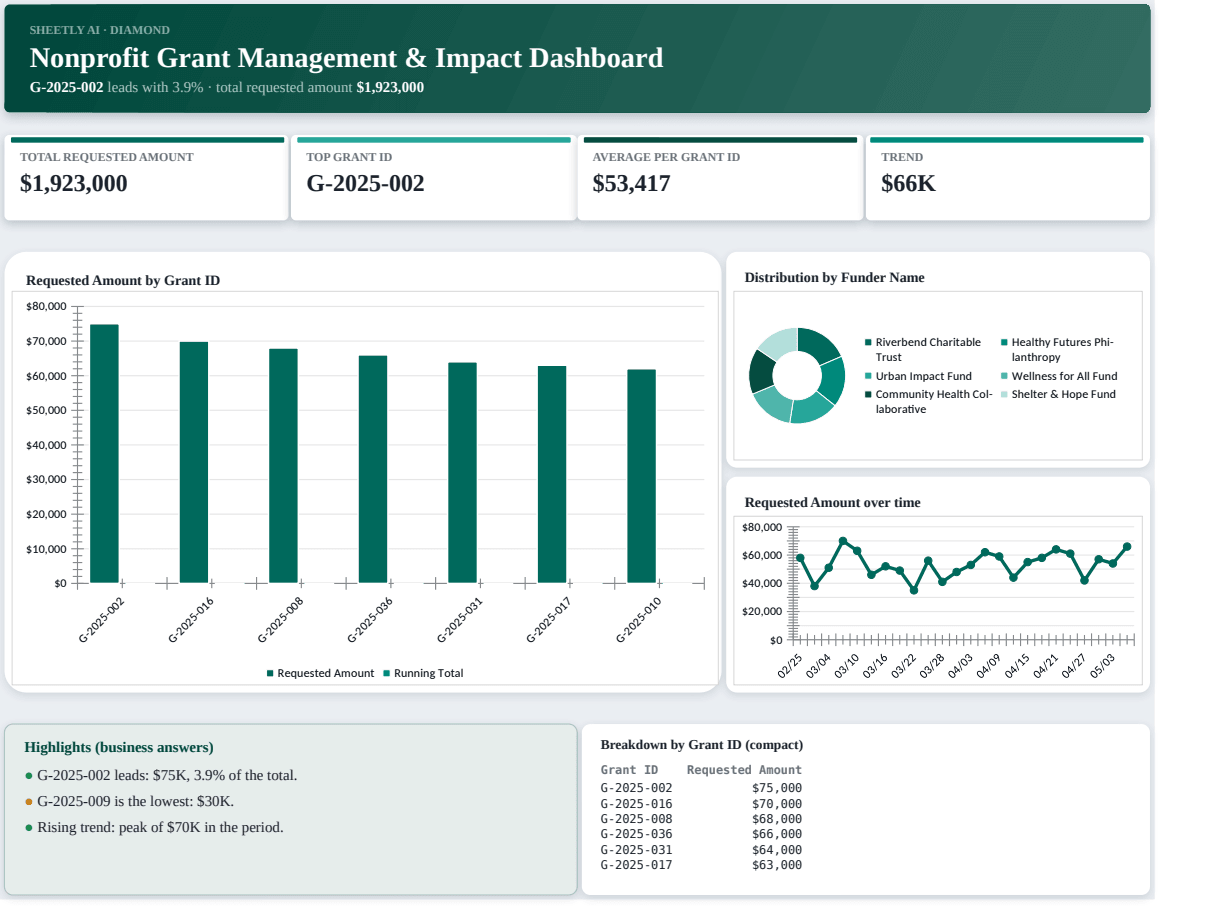The width and height of the screenshot is (1227, 922).
Task: Click the Running Total legend entry
Action: click(424, 674)
